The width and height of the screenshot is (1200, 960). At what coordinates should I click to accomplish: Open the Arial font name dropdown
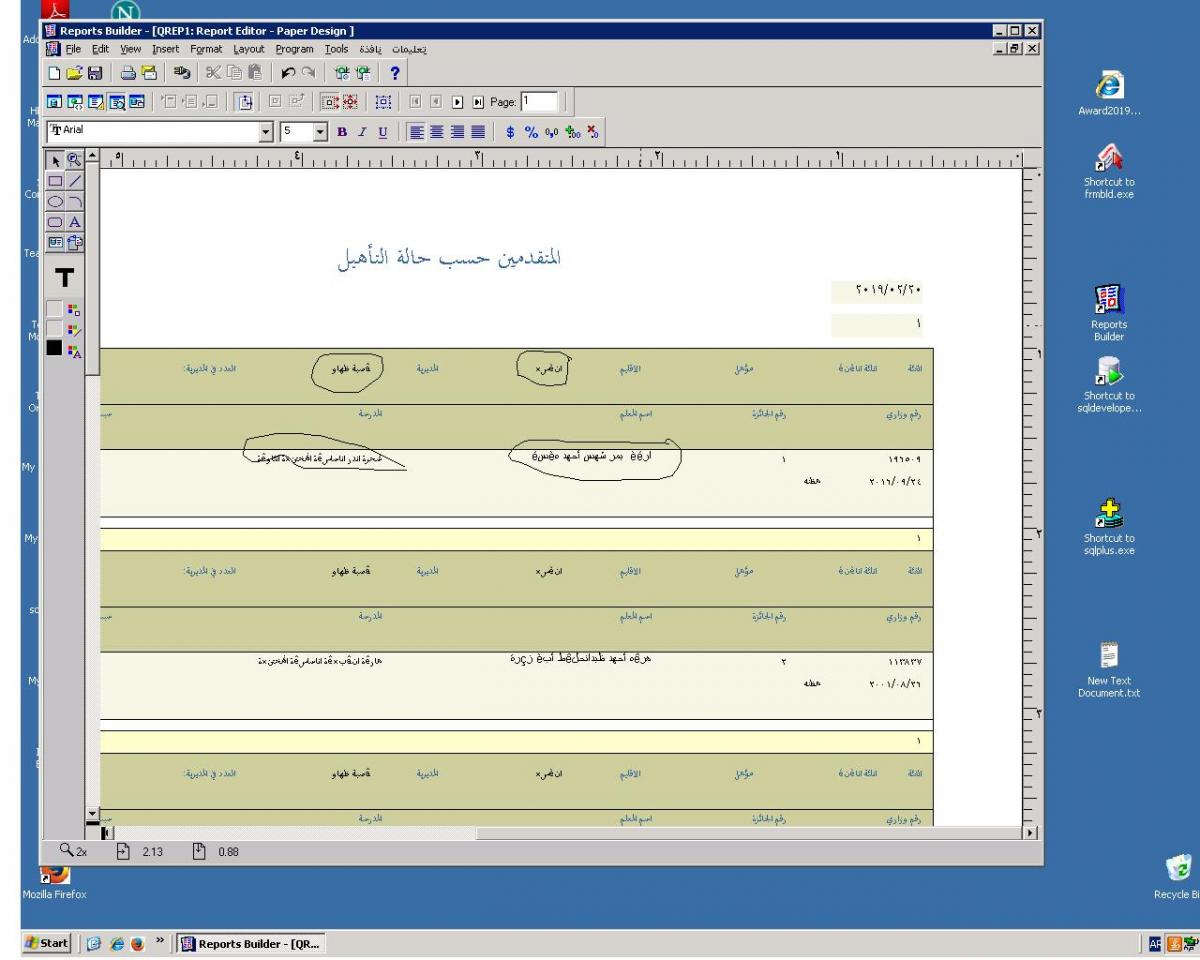pos(266,131)
